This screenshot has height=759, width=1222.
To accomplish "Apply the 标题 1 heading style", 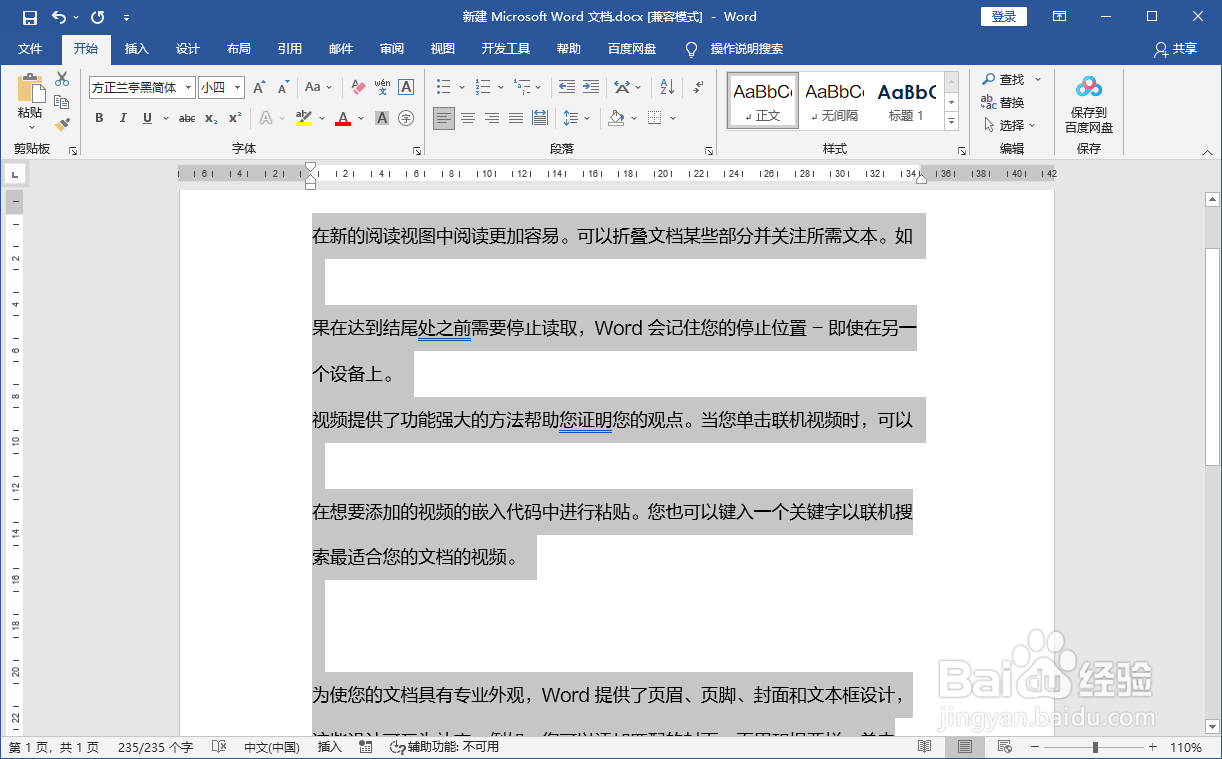I will click(x=906, y=101).
